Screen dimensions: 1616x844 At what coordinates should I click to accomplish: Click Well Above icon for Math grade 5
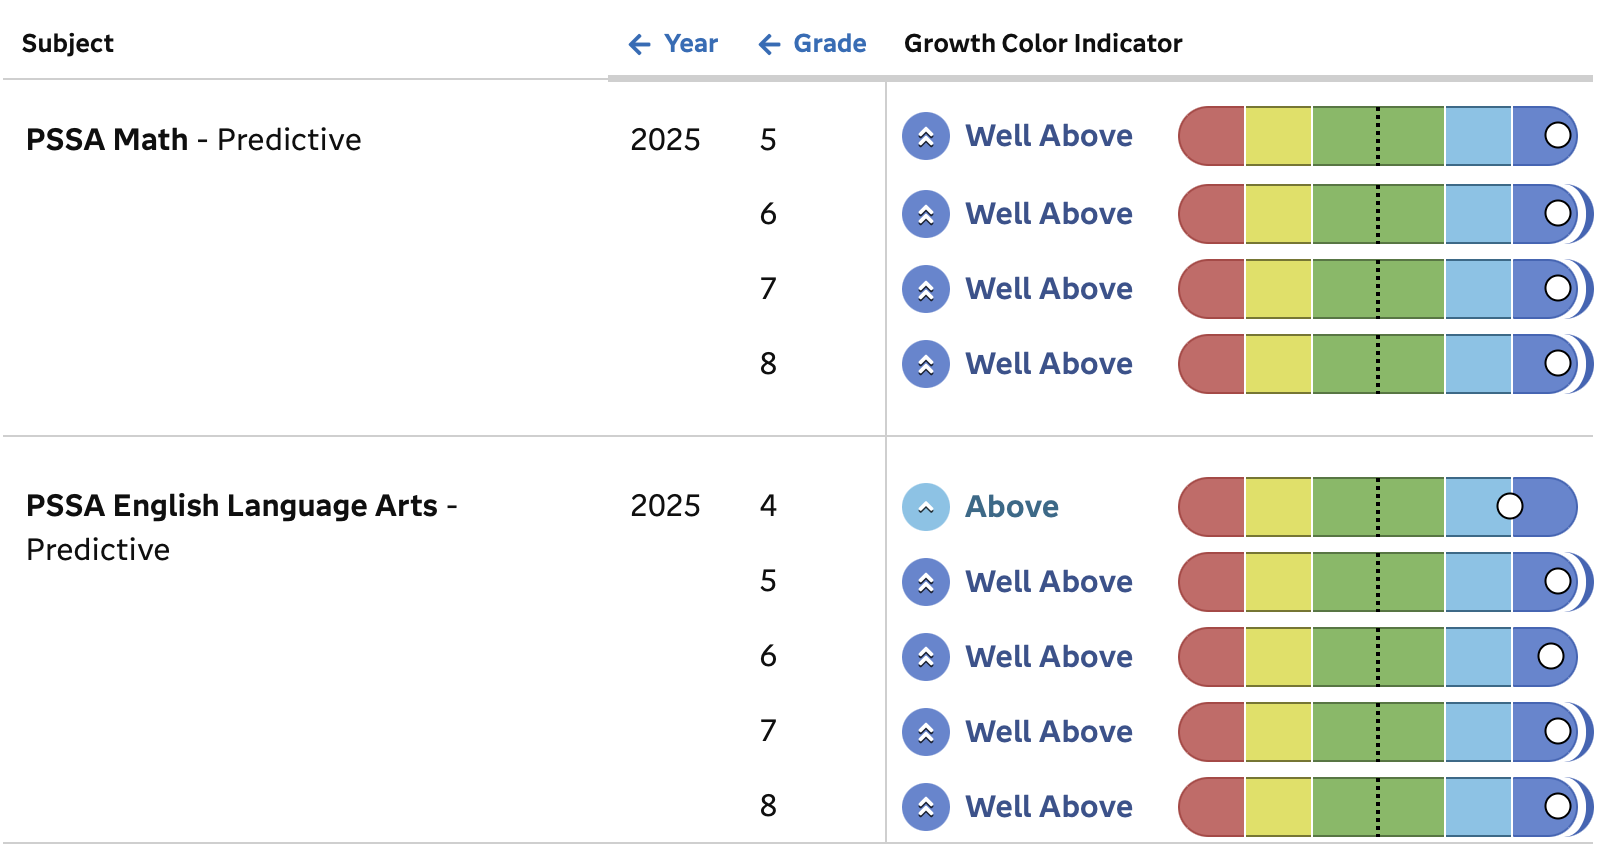926,136
